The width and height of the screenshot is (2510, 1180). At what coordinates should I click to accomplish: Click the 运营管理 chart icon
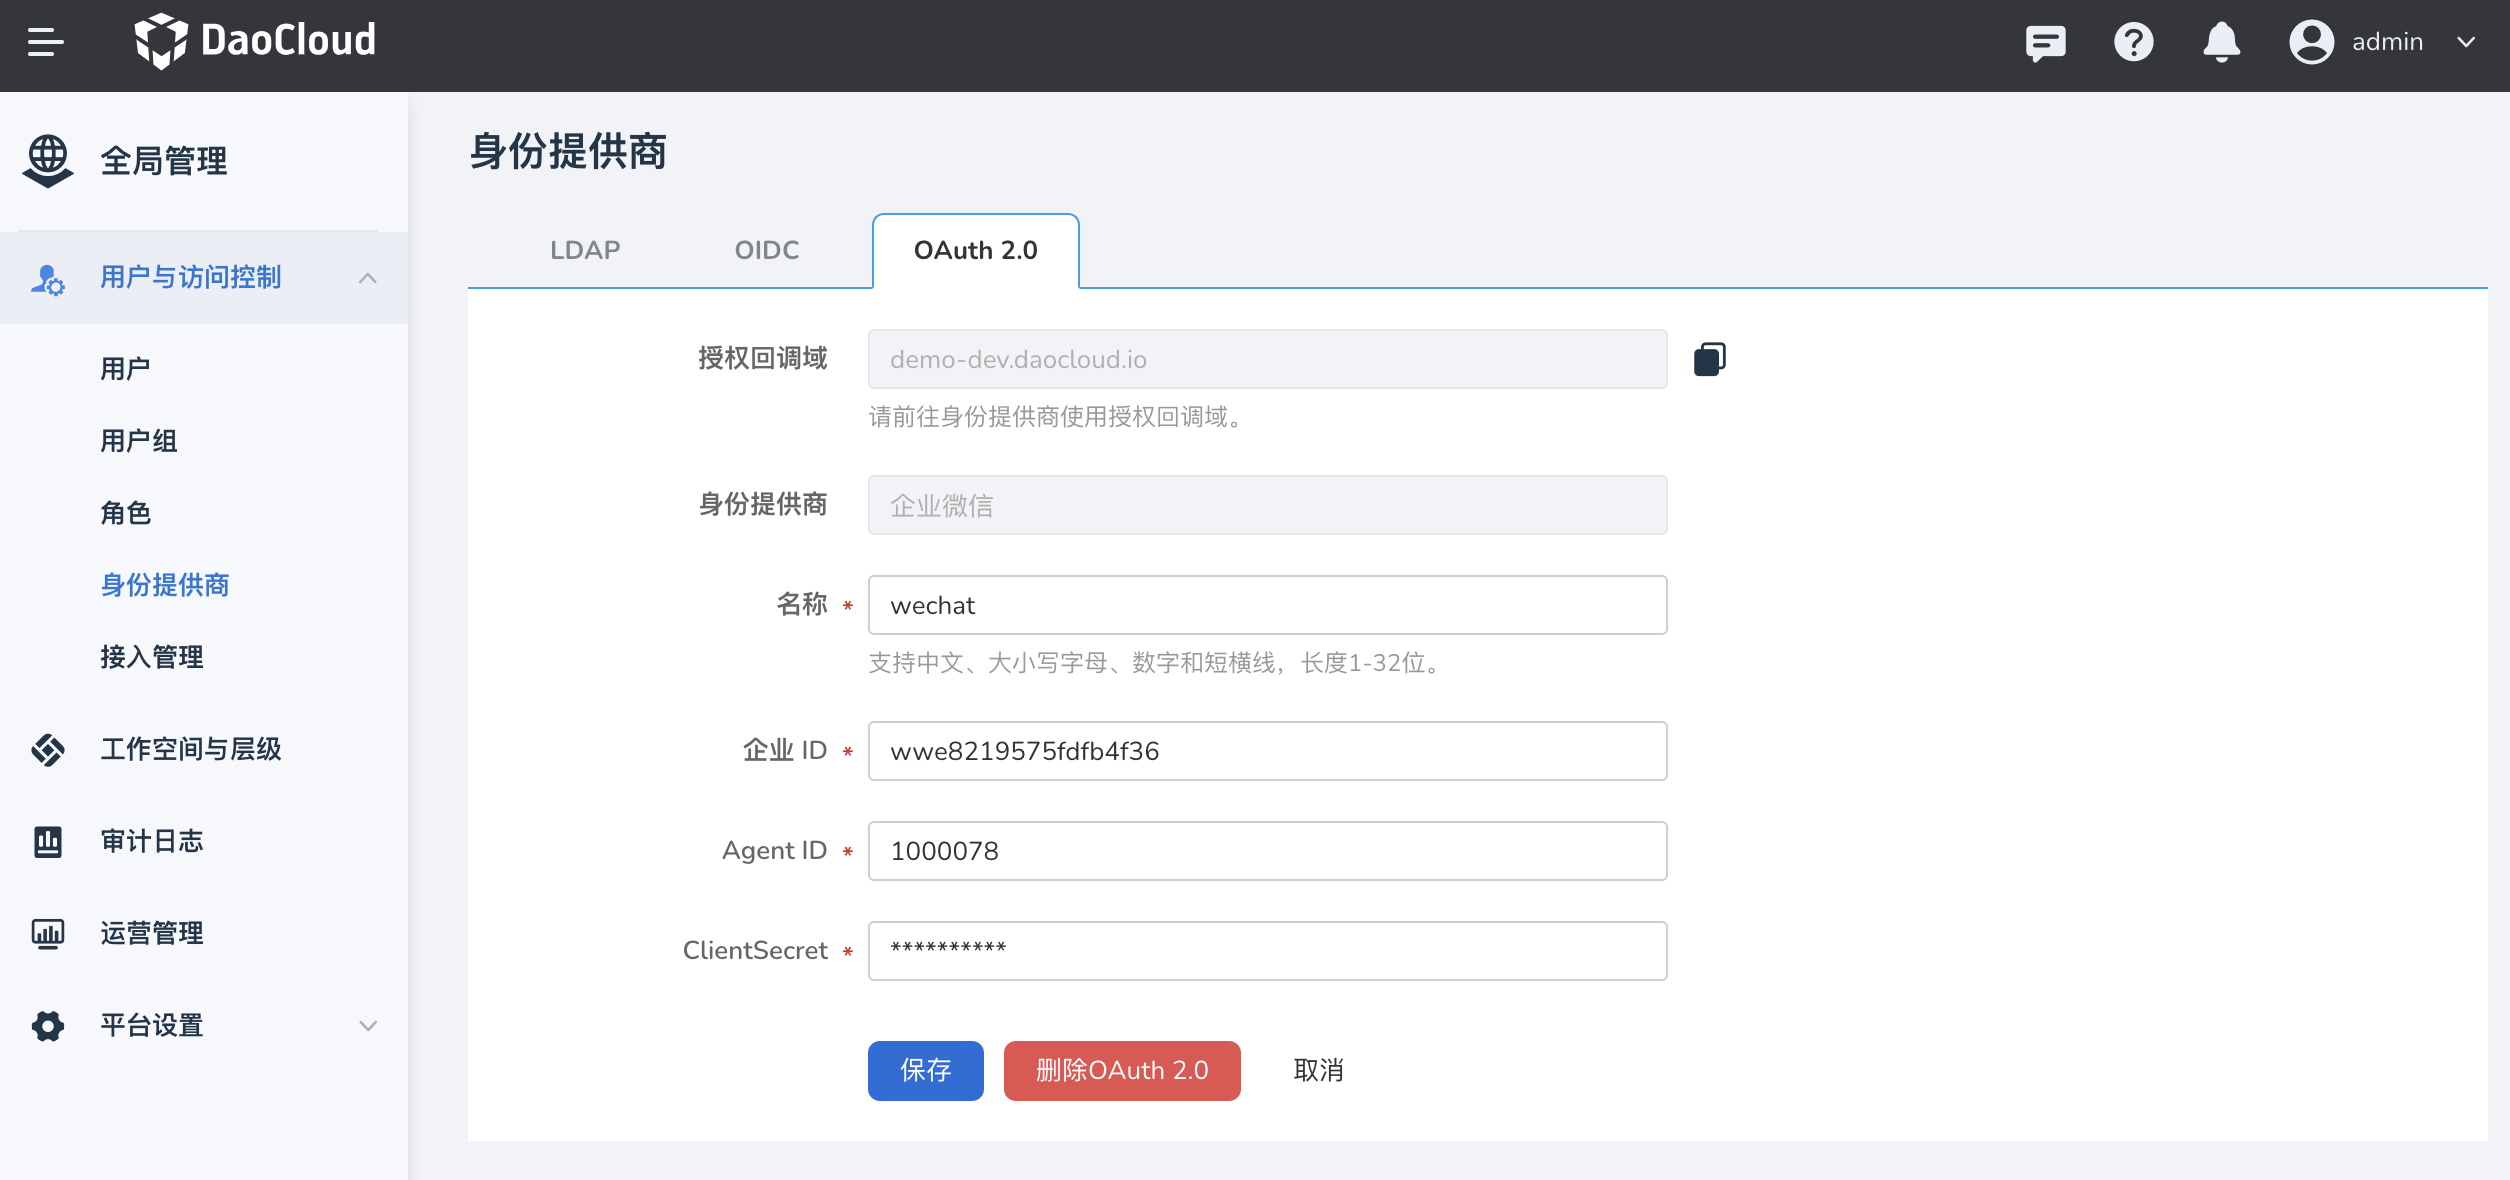click(46, 933)
